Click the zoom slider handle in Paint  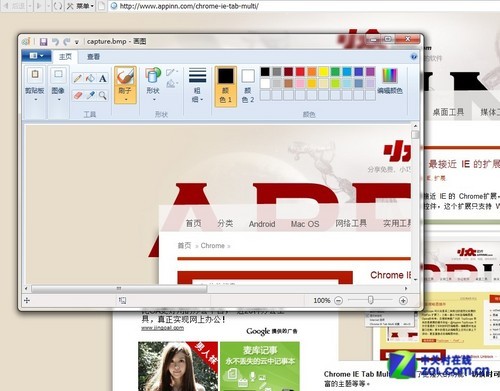tap(370, 300)
